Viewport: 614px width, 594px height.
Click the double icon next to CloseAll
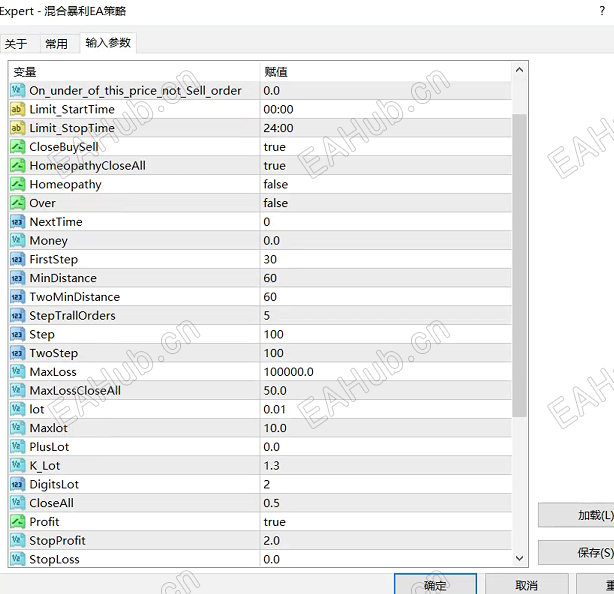pos(17,503)
